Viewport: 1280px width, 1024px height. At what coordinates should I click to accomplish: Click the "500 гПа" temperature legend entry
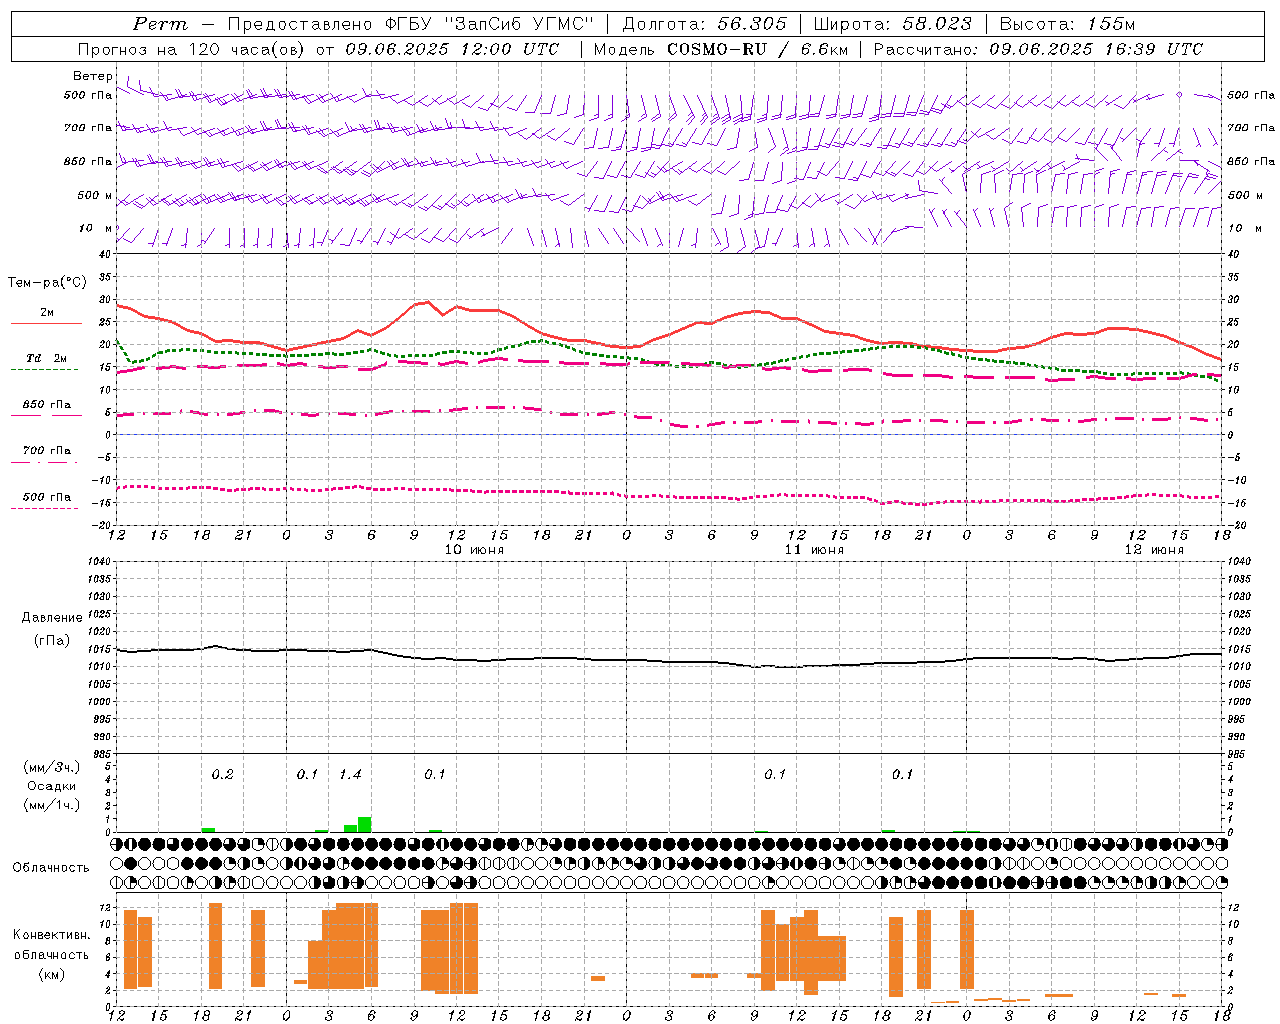tap(46, 497)
